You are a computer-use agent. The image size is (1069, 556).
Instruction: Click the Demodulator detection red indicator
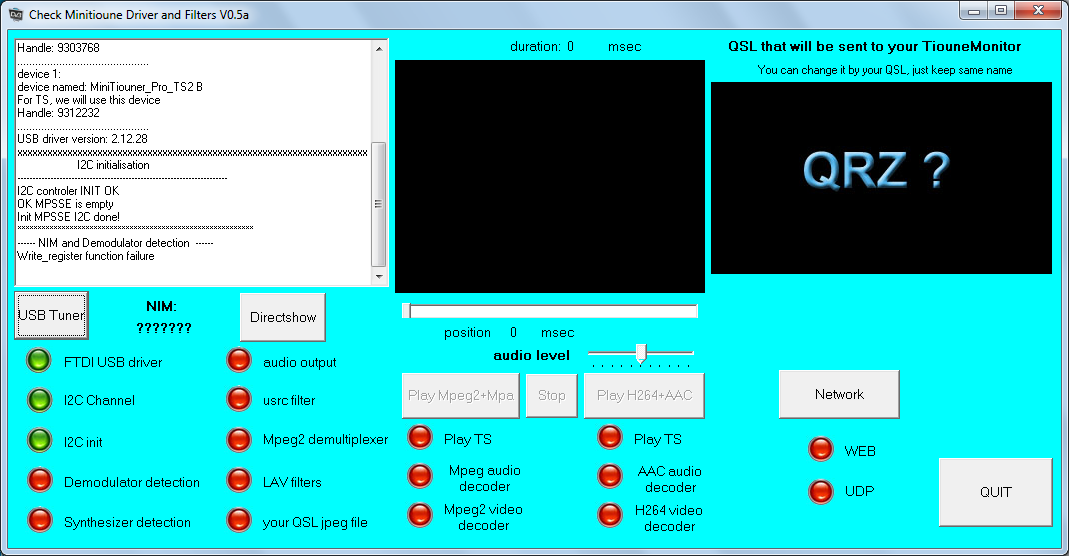pos(40,480)
